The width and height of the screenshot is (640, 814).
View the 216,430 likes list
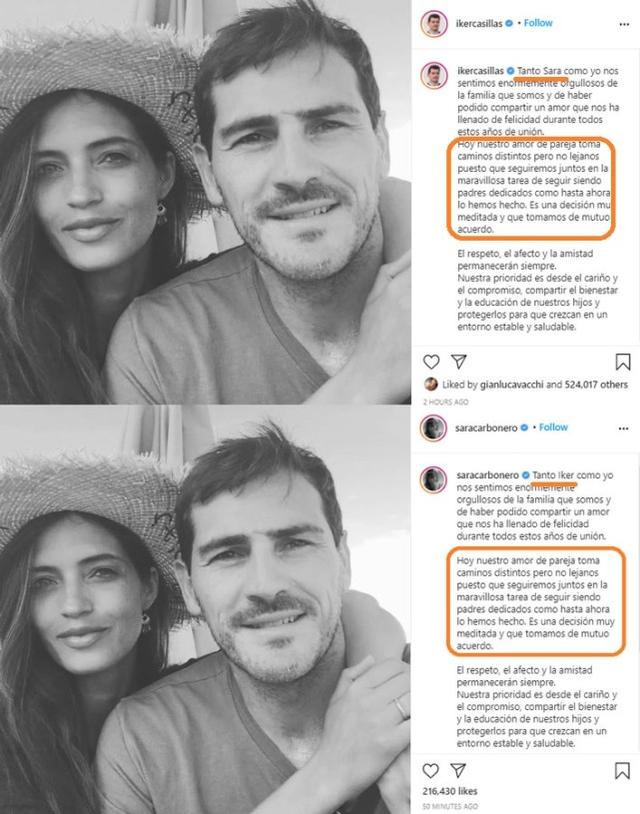click(450, 791)
